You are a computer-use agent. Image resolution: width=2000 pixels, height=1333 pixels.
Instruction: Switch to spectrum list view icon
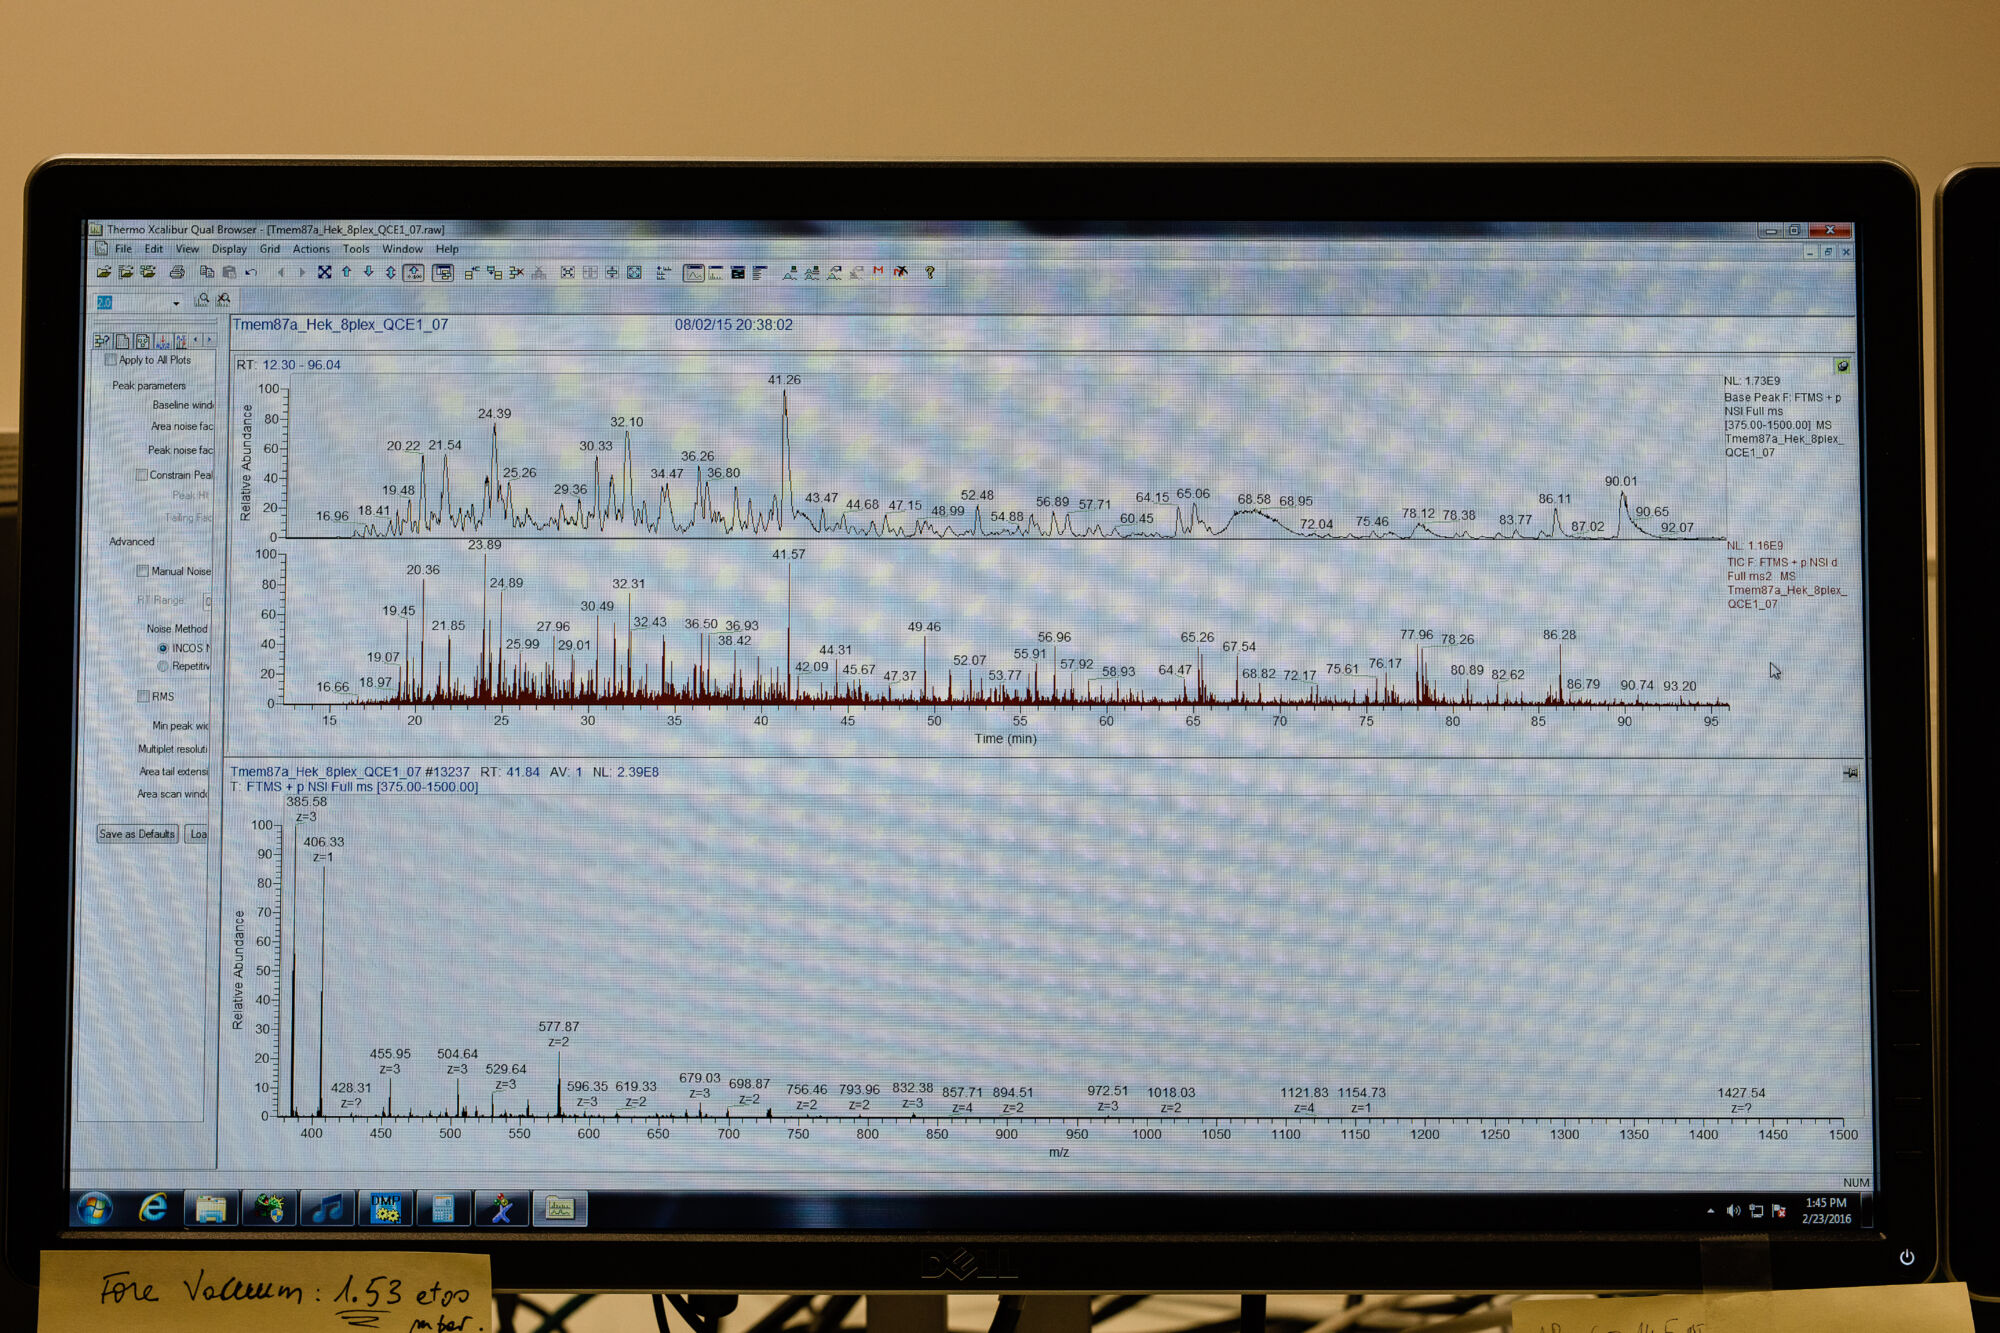[x=760, y=272]
